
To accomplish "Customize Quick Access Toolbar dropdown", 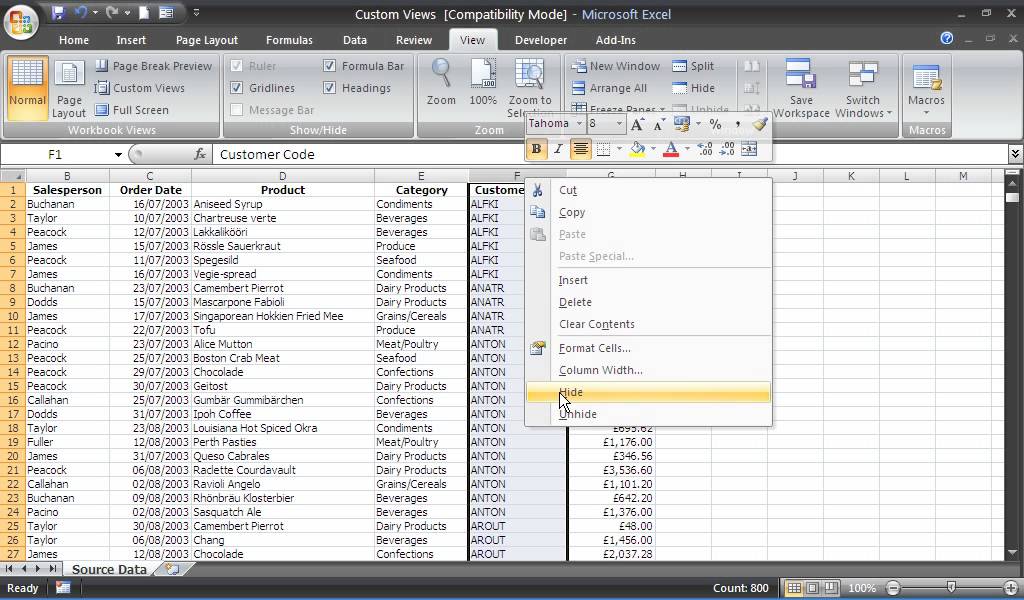I will click(196, 13).
